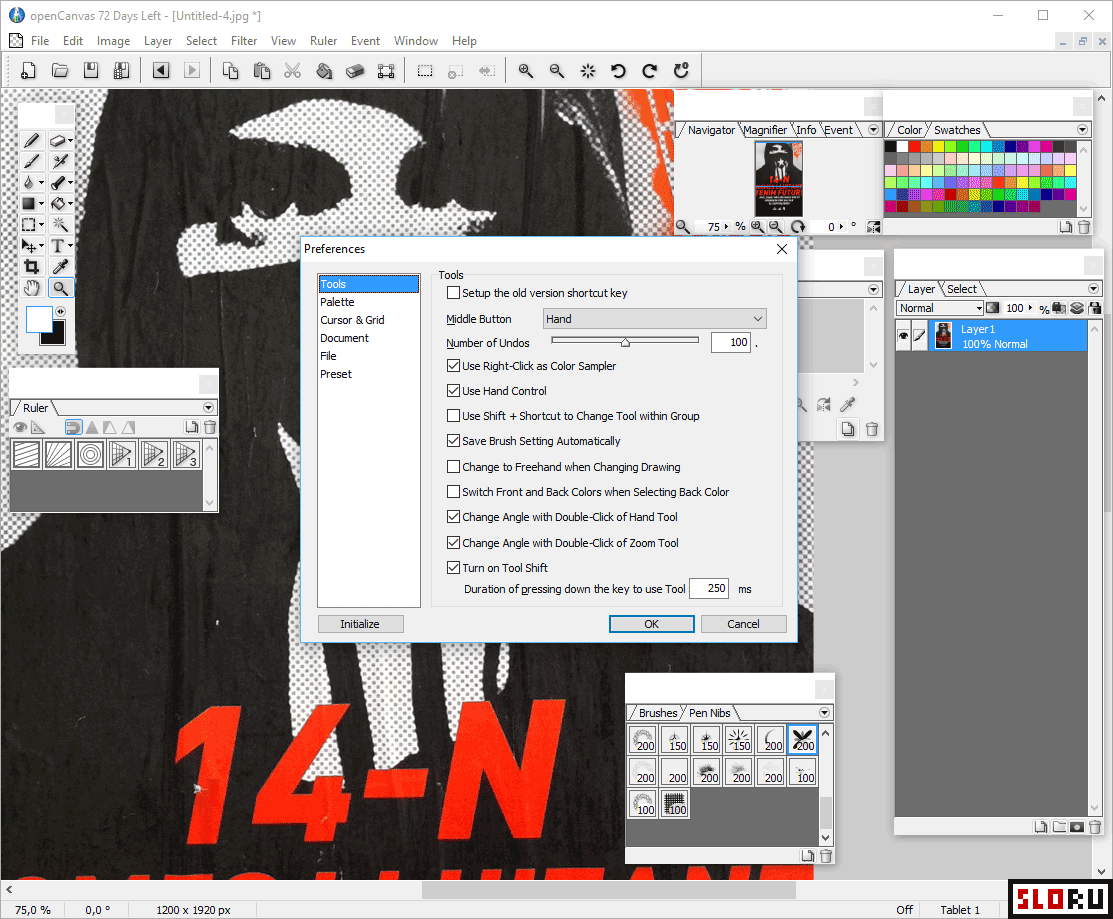Enable Setup the old version shortcut key

(x=453, y=293)
